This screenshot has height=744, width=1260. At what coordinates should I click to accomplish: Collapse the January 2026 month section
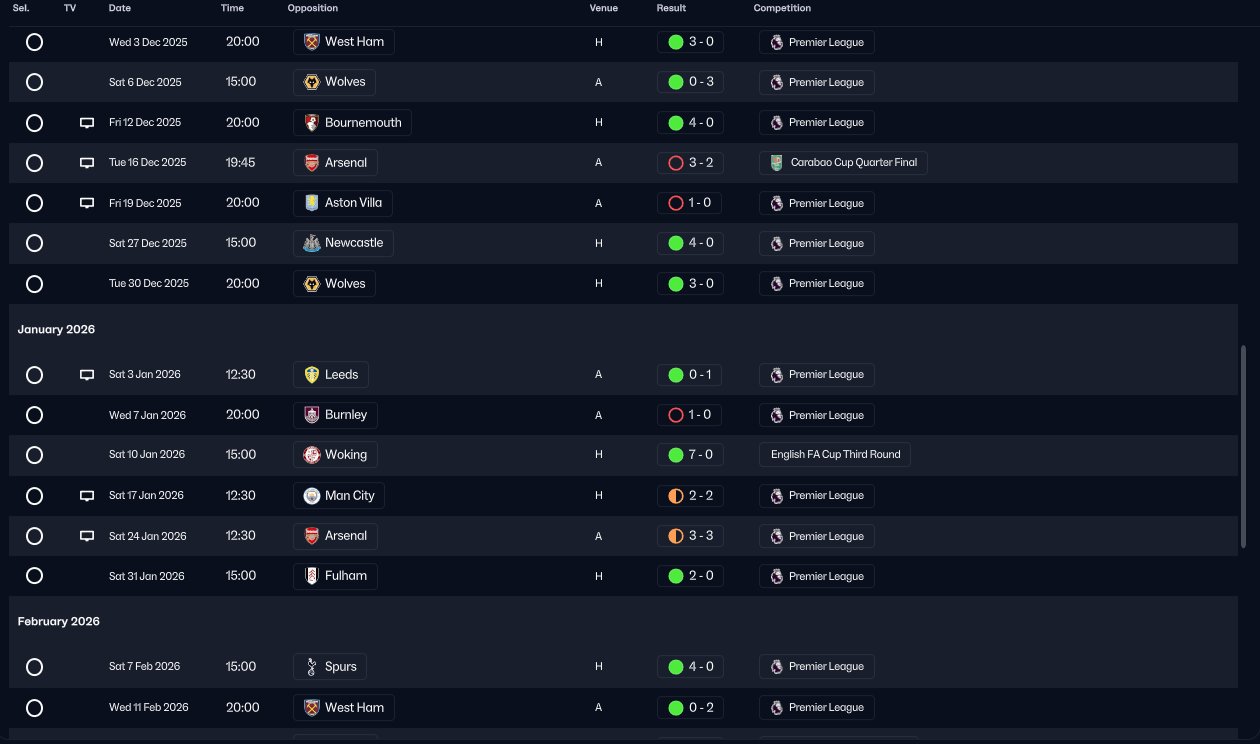[56, 329]
